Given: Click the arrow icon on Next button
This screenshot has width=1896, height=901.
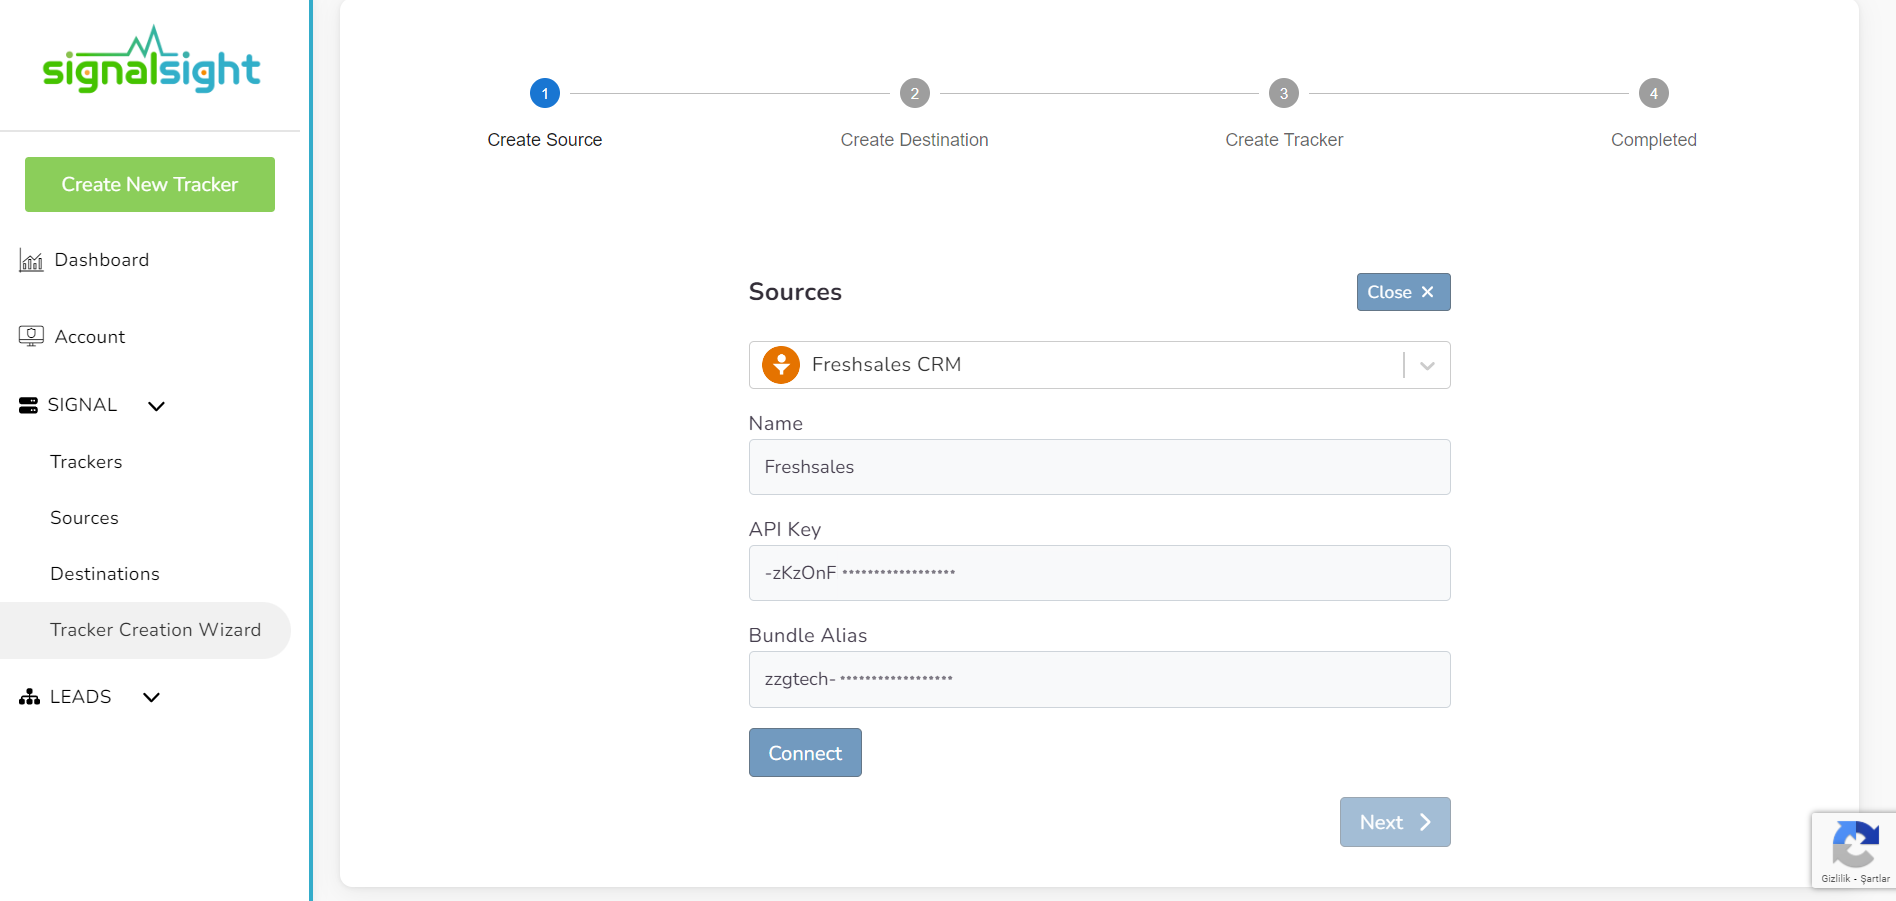Looking at the screenshot, I should pos(1425,822).
